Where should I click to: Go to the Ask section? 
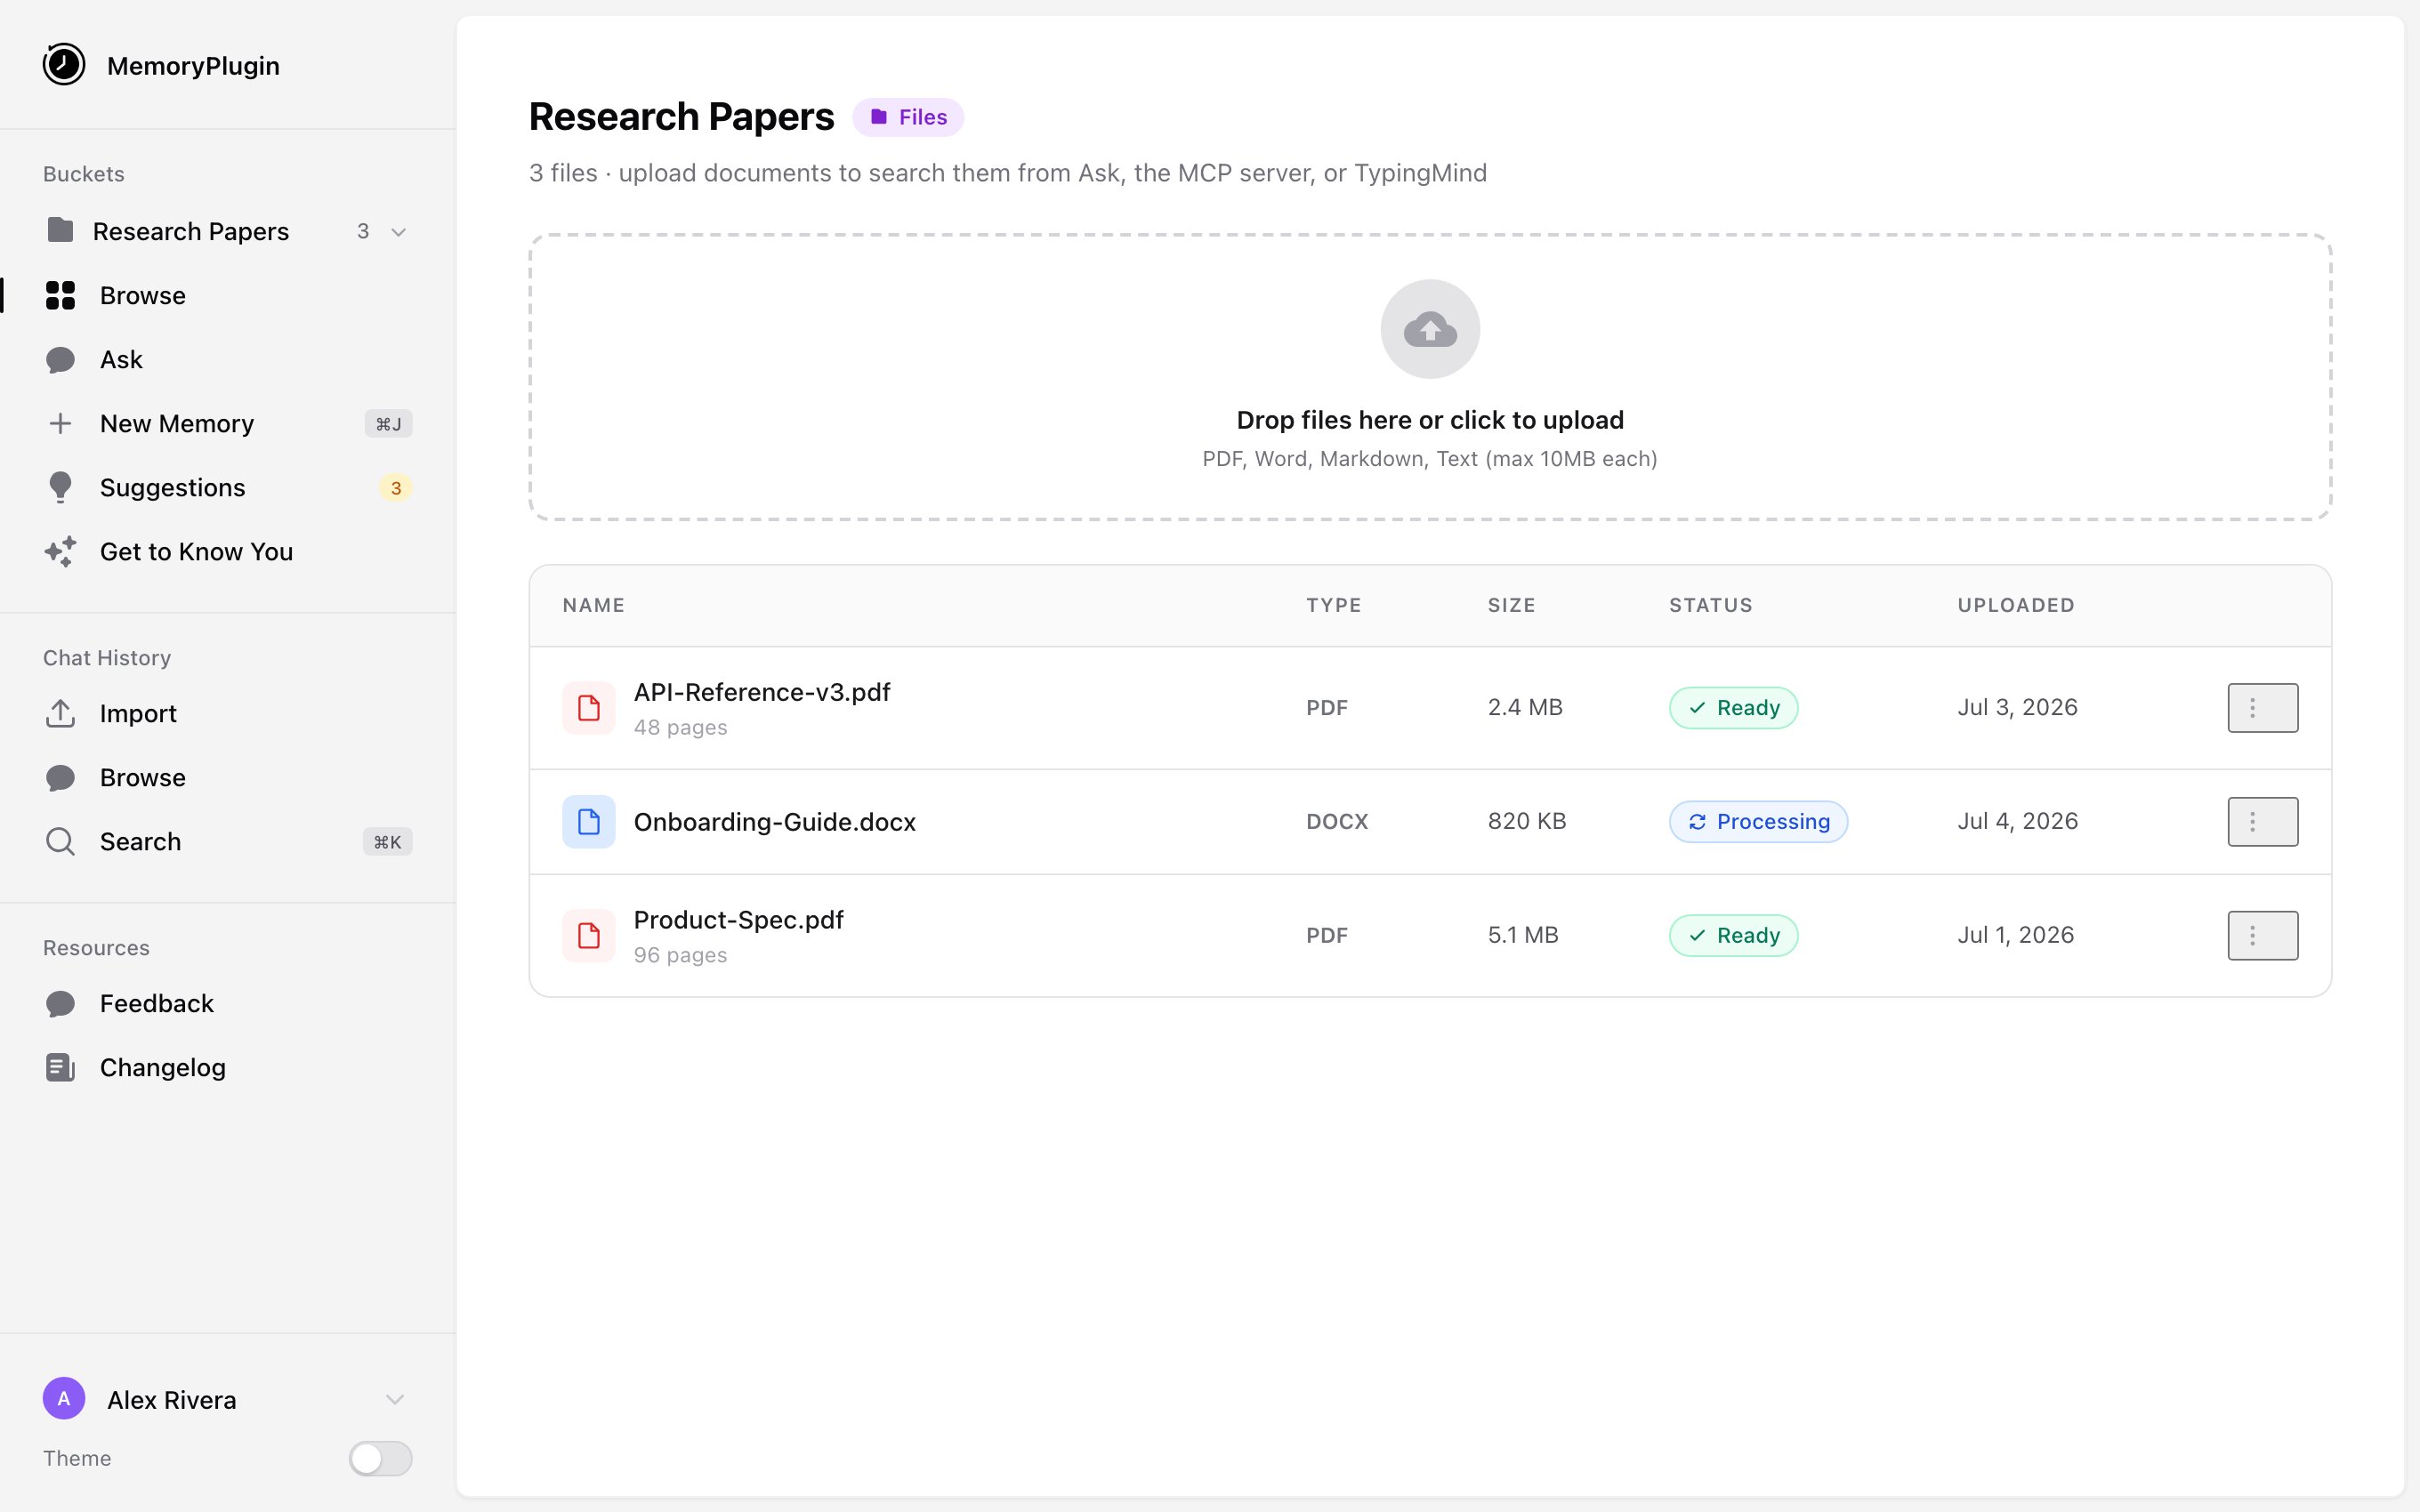coord(228,359)
